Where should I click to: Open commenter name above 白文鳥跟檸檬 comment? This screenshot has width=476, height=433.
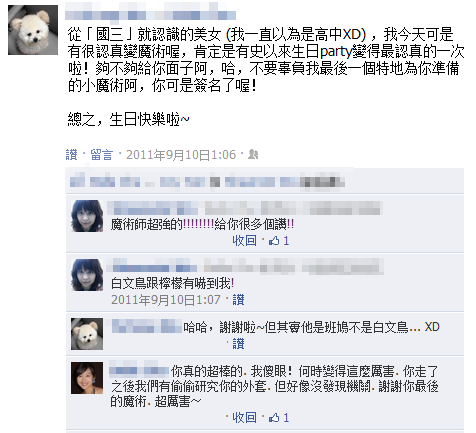coord(154,268)
